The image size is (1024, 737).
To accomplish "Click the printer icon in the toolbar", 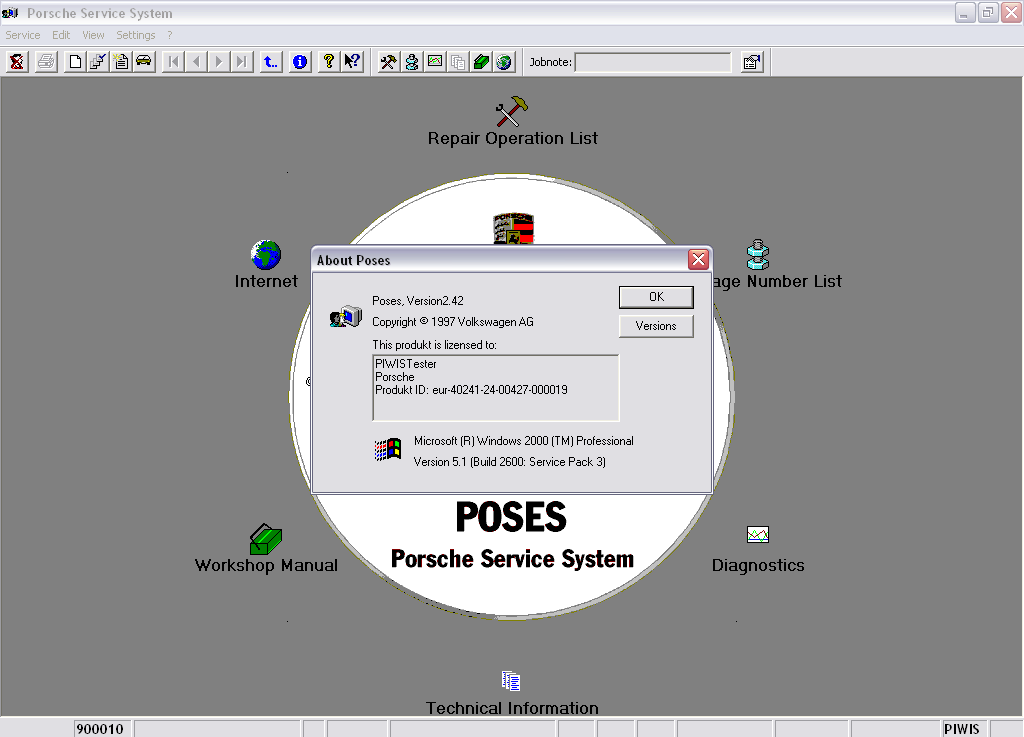I will [46, 62].
